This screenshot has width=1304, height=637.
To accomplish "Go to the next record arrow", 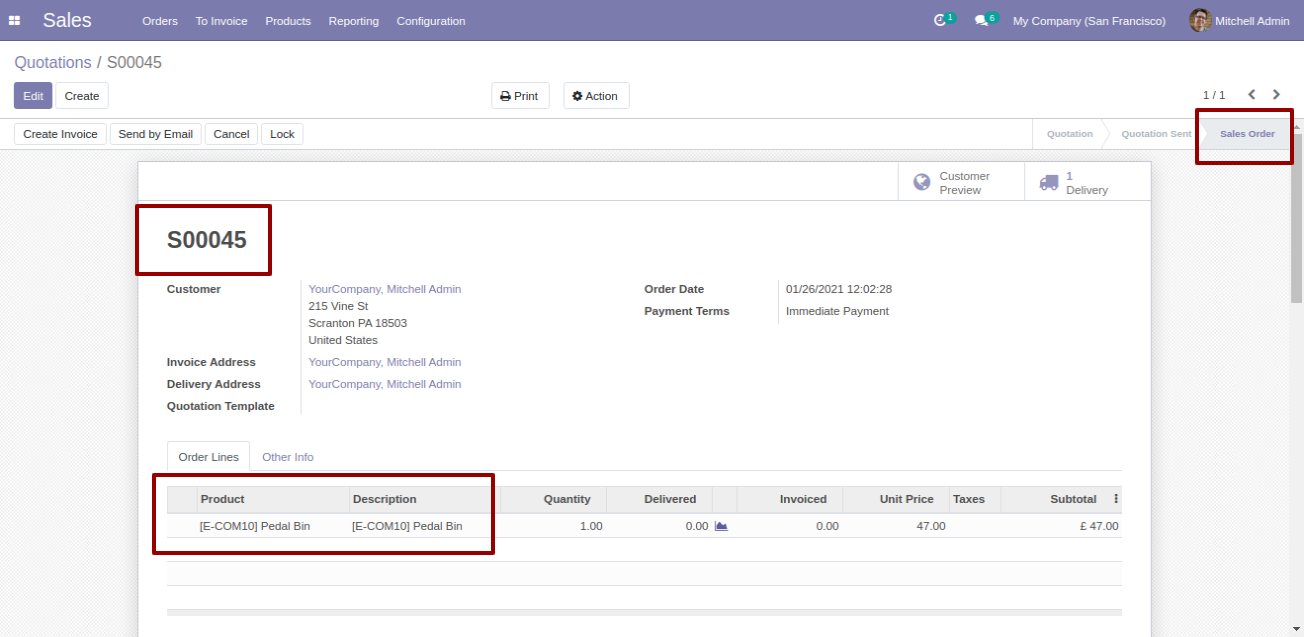I will coord(1276,95).
